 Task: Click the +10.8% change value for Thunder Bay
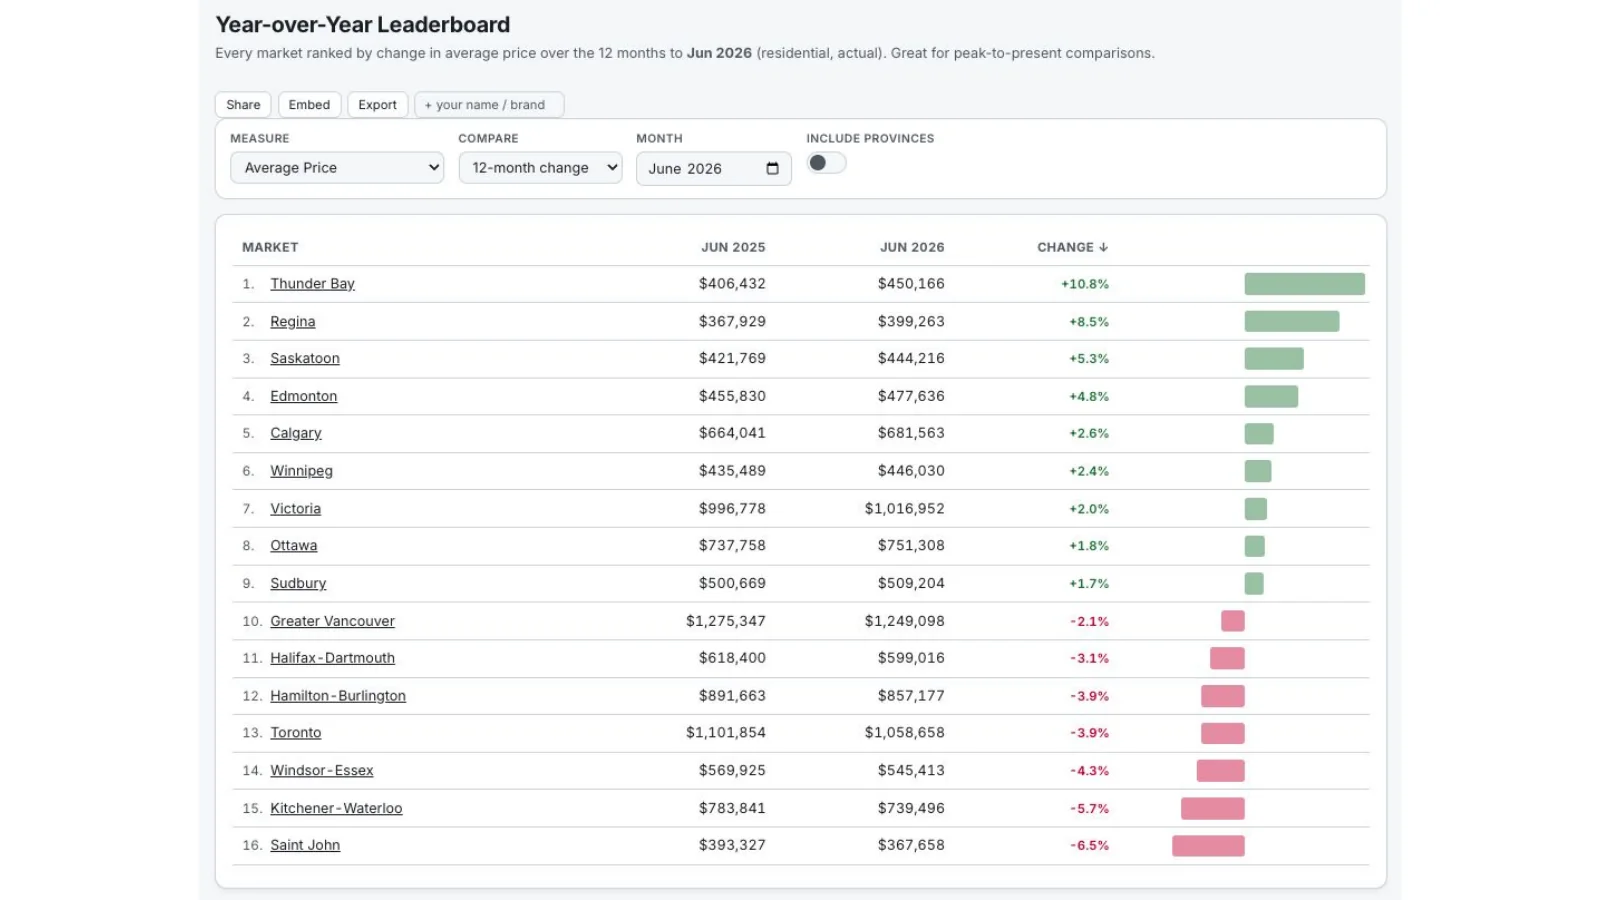(x=1085, y=284)
